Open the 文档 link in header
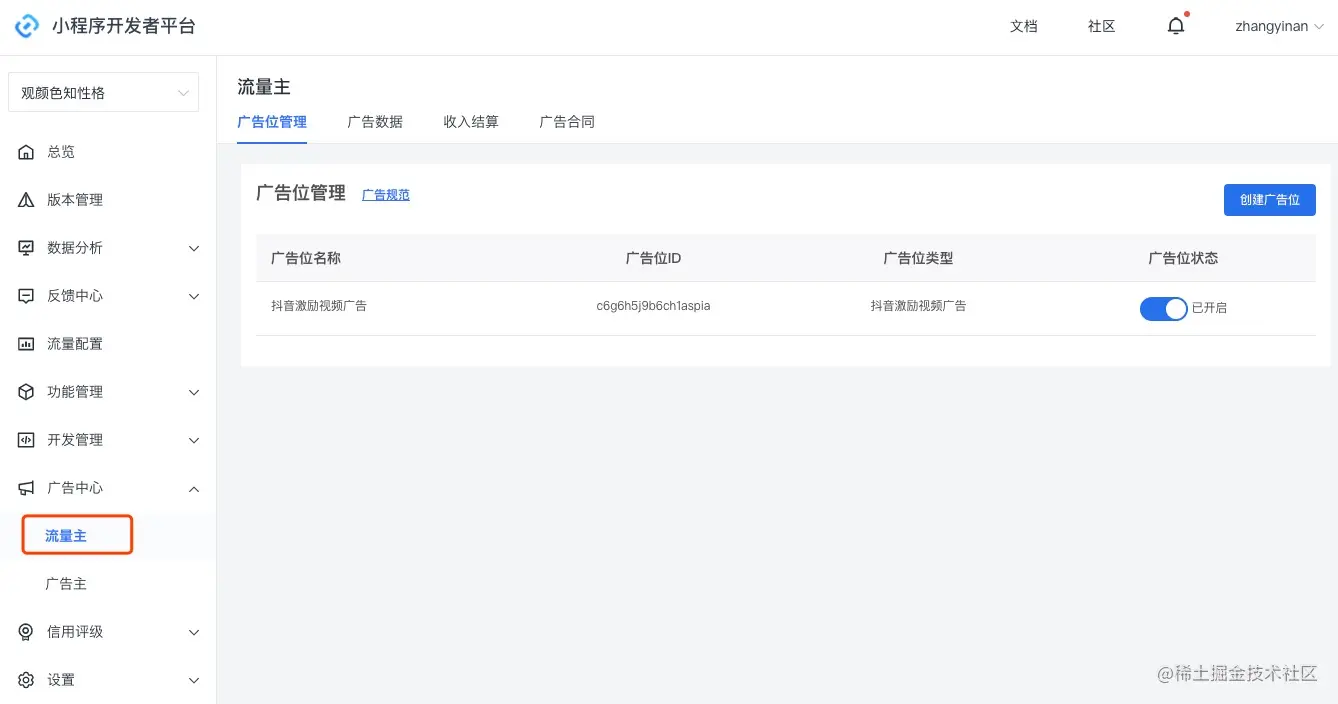The height and width of the screenshot is (704, 1338). click(x=1024, y=27)
